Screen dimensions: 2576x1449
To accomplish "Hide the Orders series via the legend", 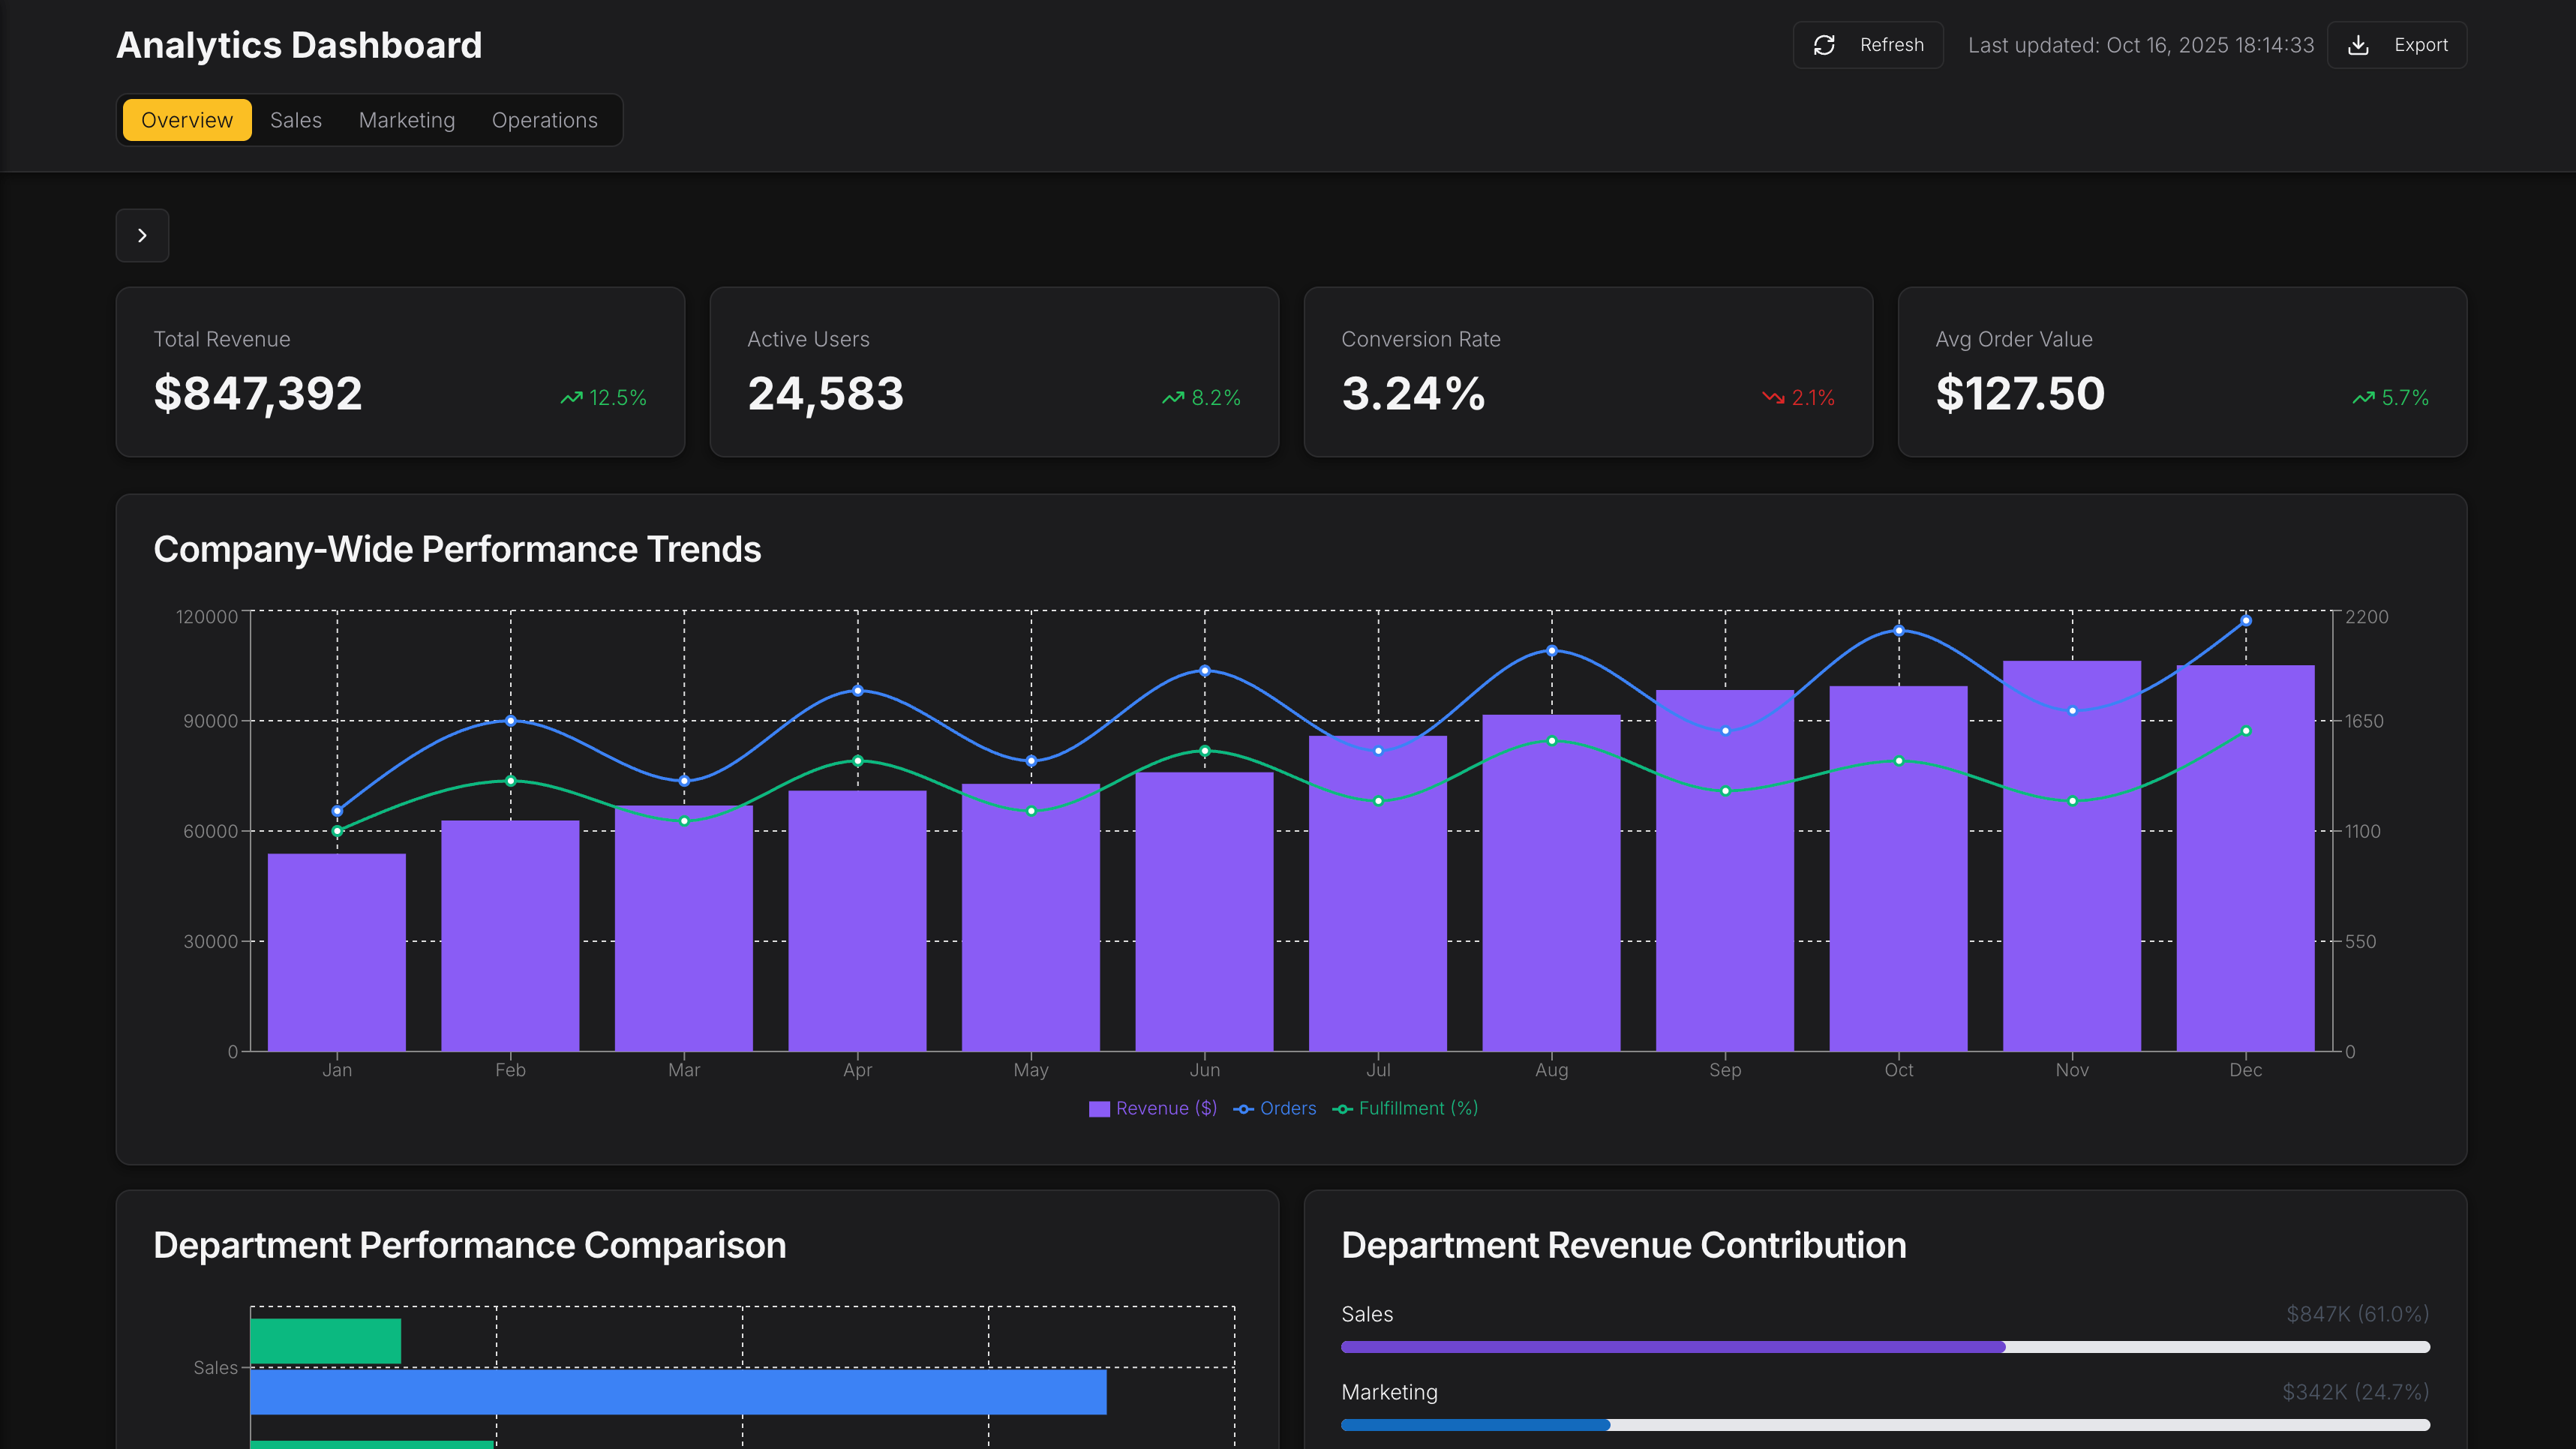I will 1275,1108.
